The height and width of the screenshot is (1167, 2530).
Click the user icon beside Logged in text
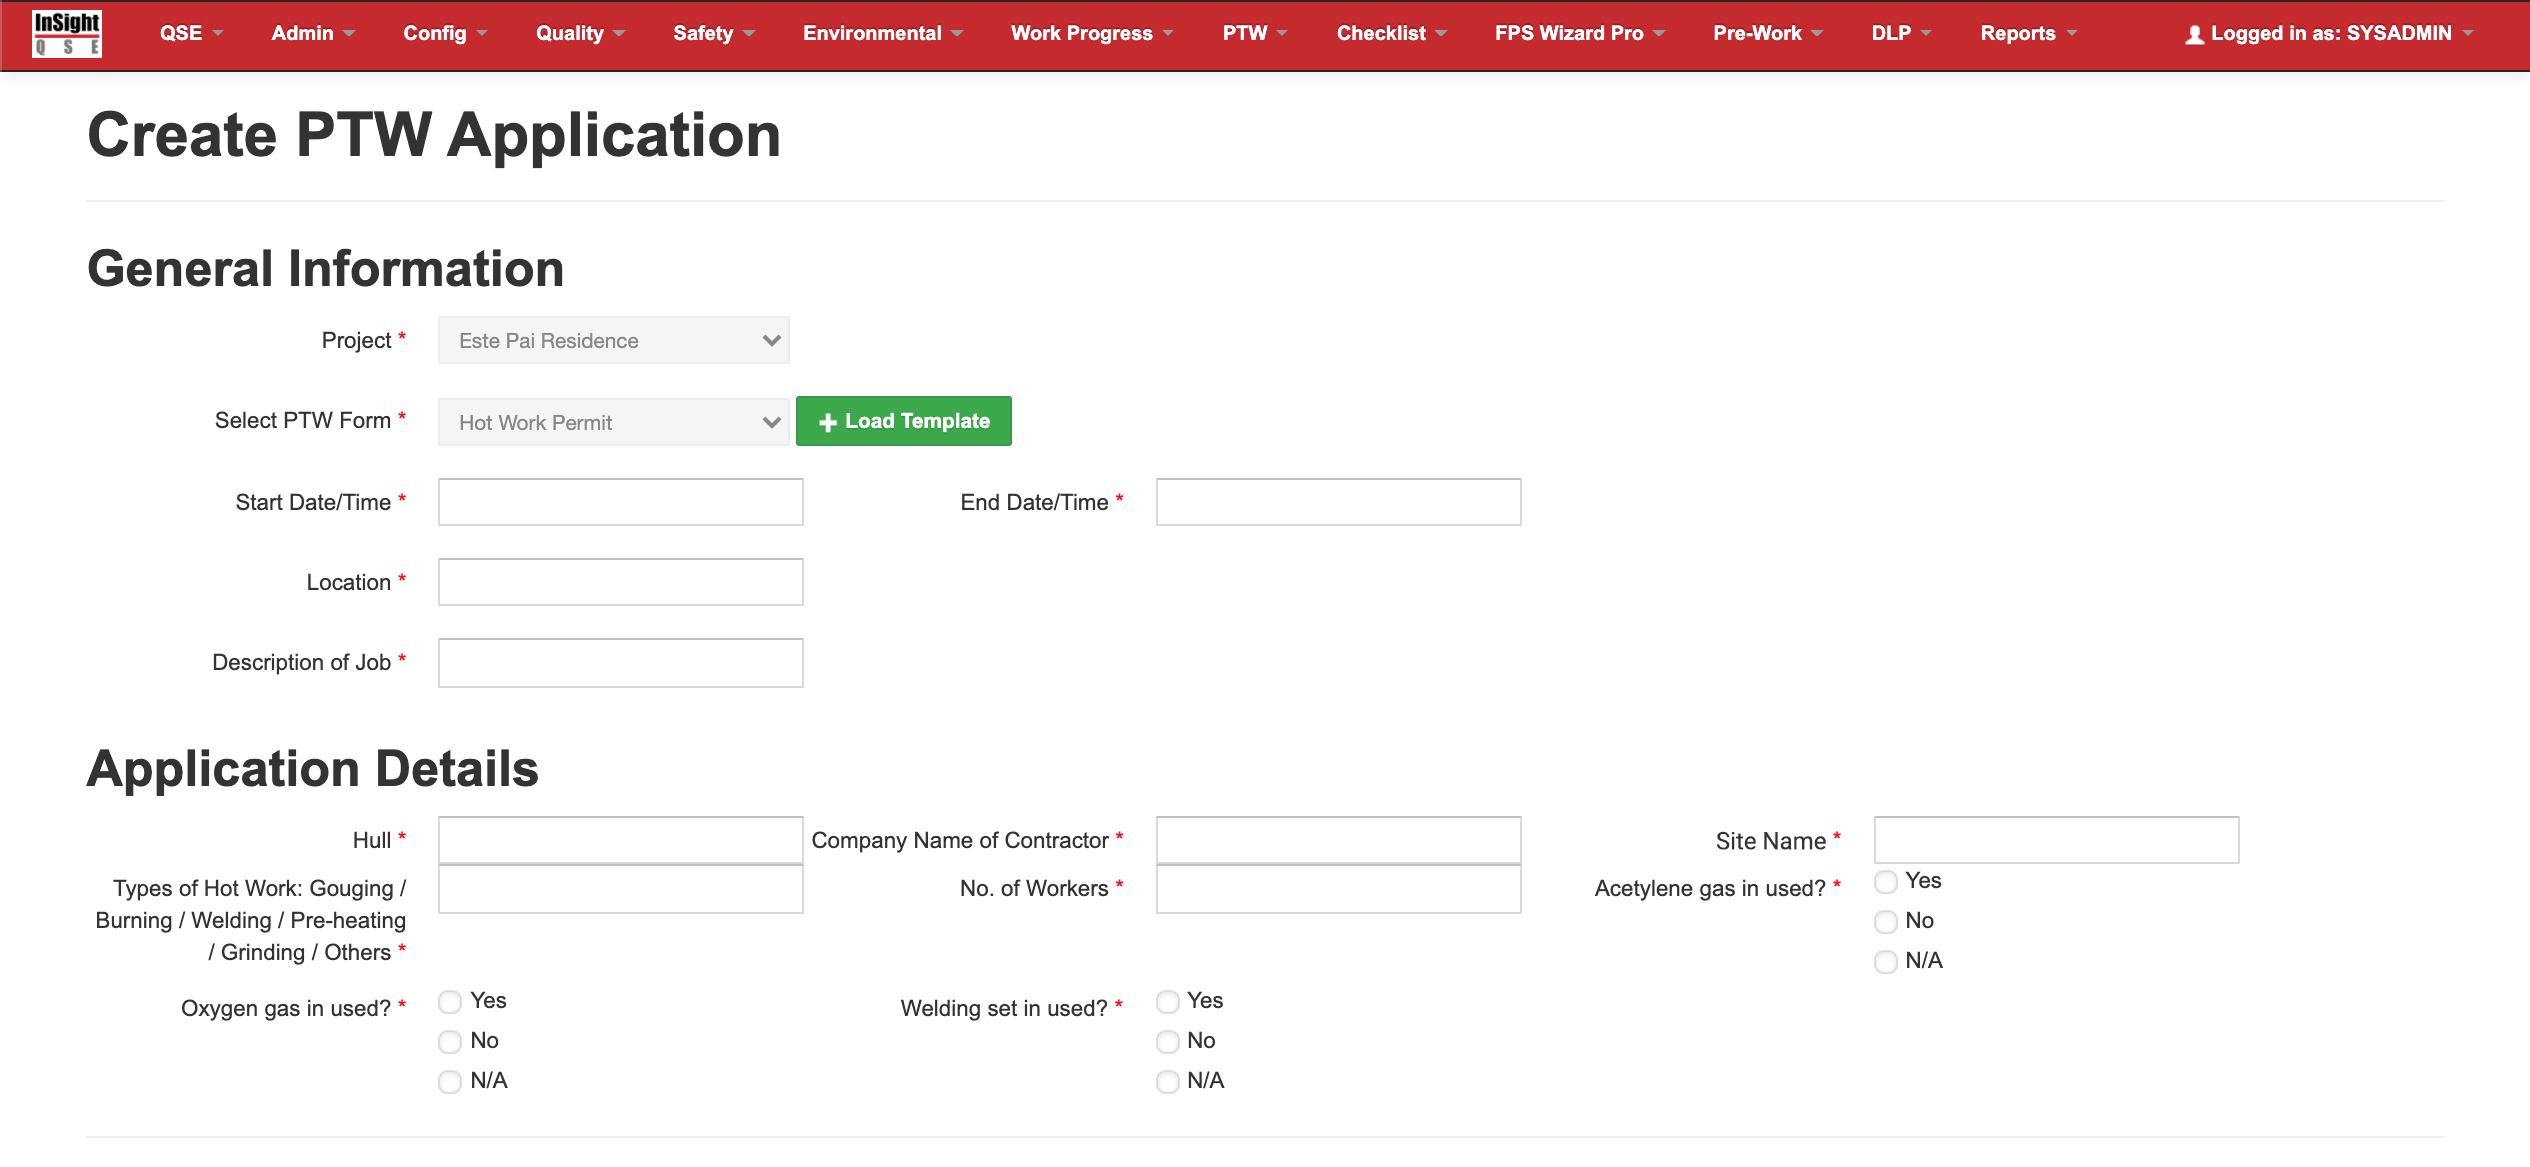click(2194, 35)
